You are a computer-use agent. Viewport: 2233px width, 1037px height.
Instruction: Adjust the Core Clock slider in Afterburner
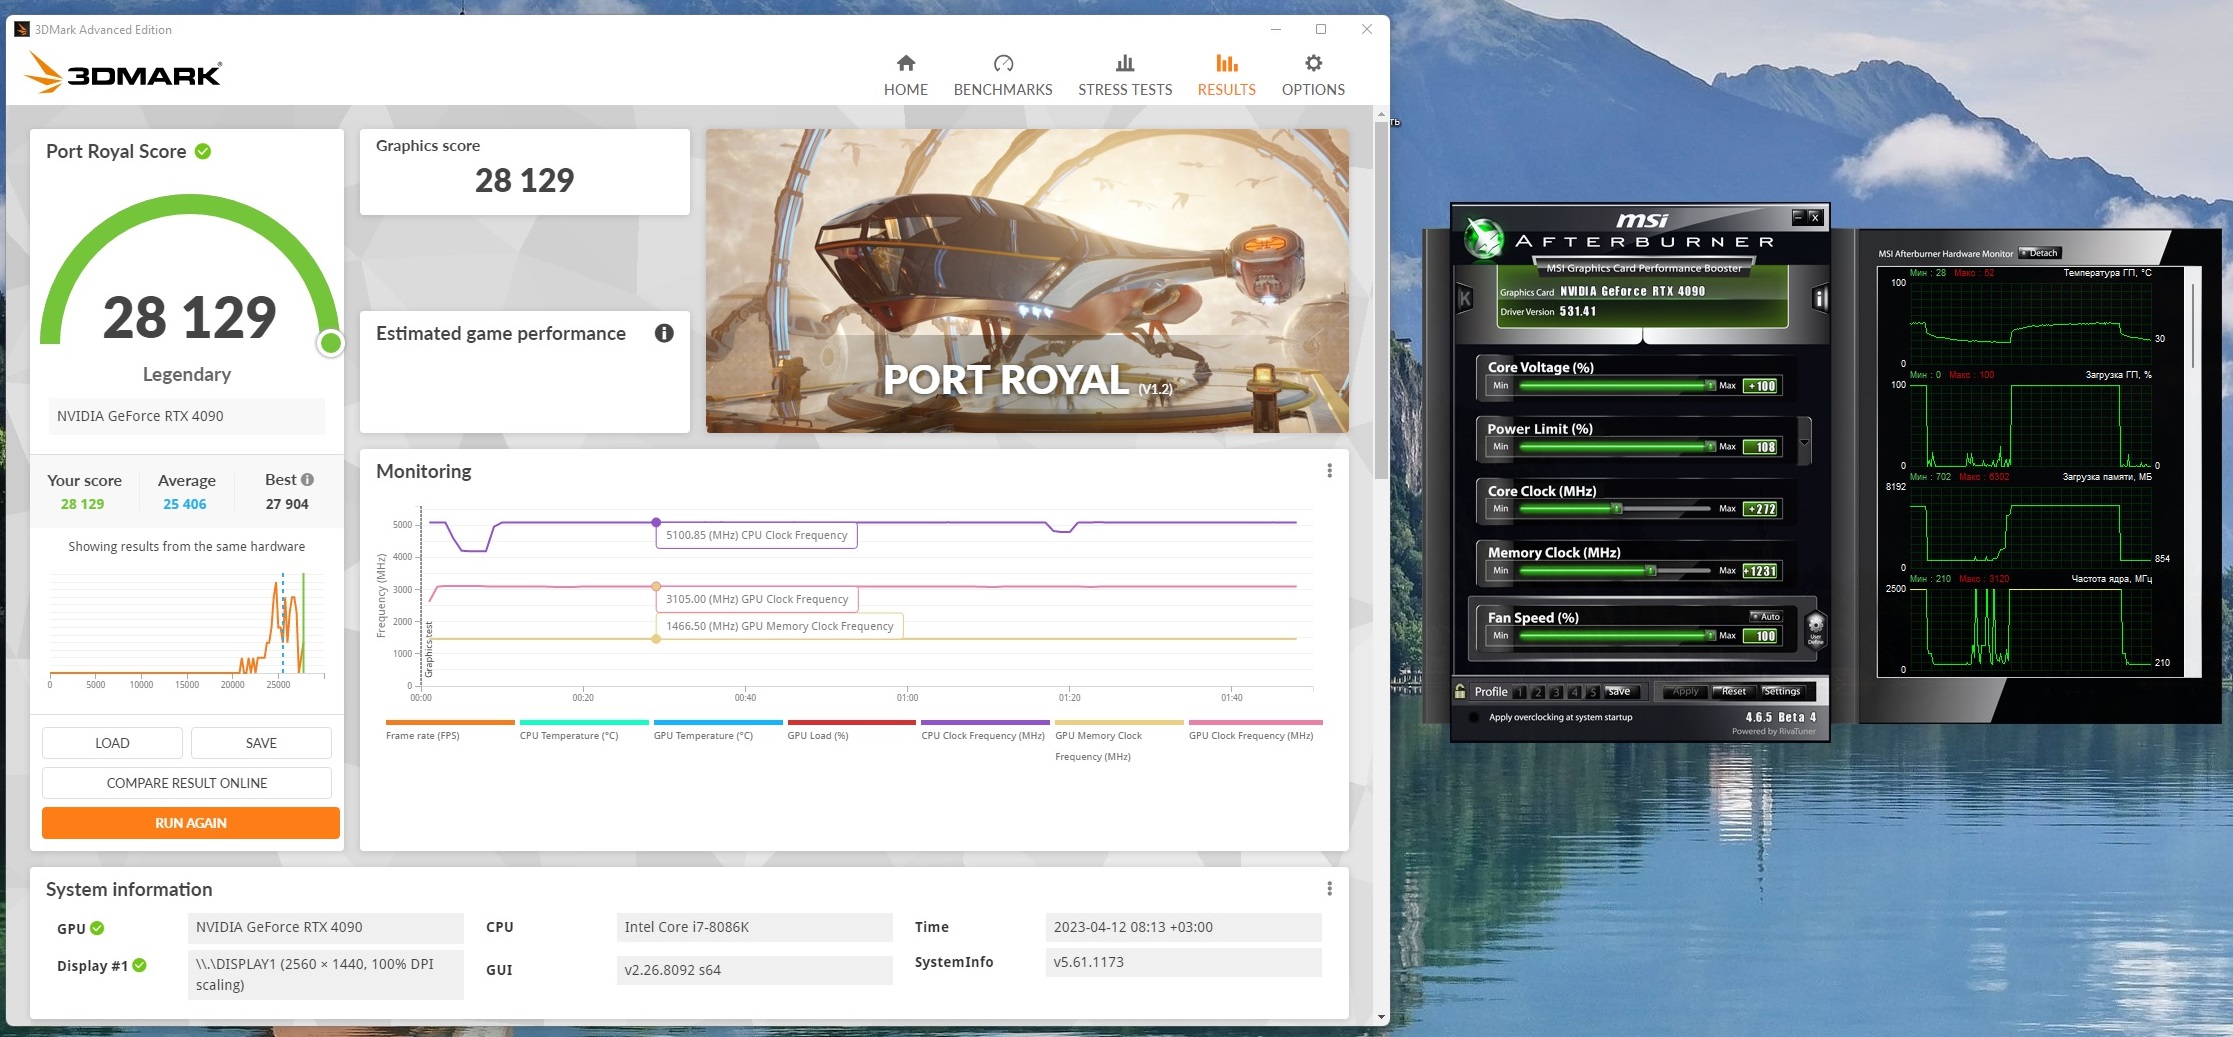click(1615, 508)
